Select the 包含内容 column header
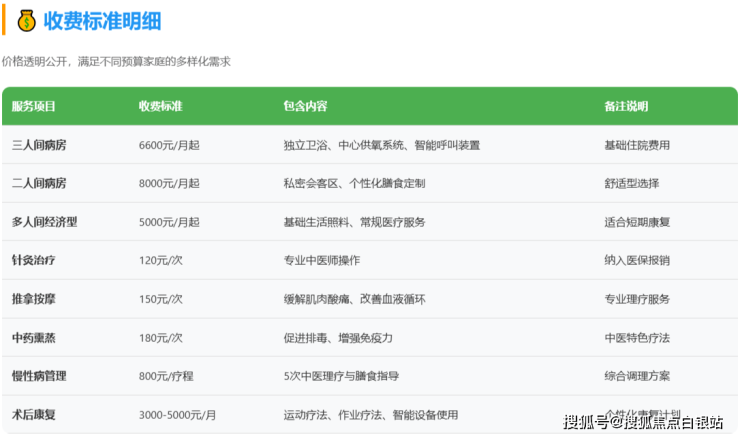The height and width of the screenshot is (438, 740). [x=305, y=106]
